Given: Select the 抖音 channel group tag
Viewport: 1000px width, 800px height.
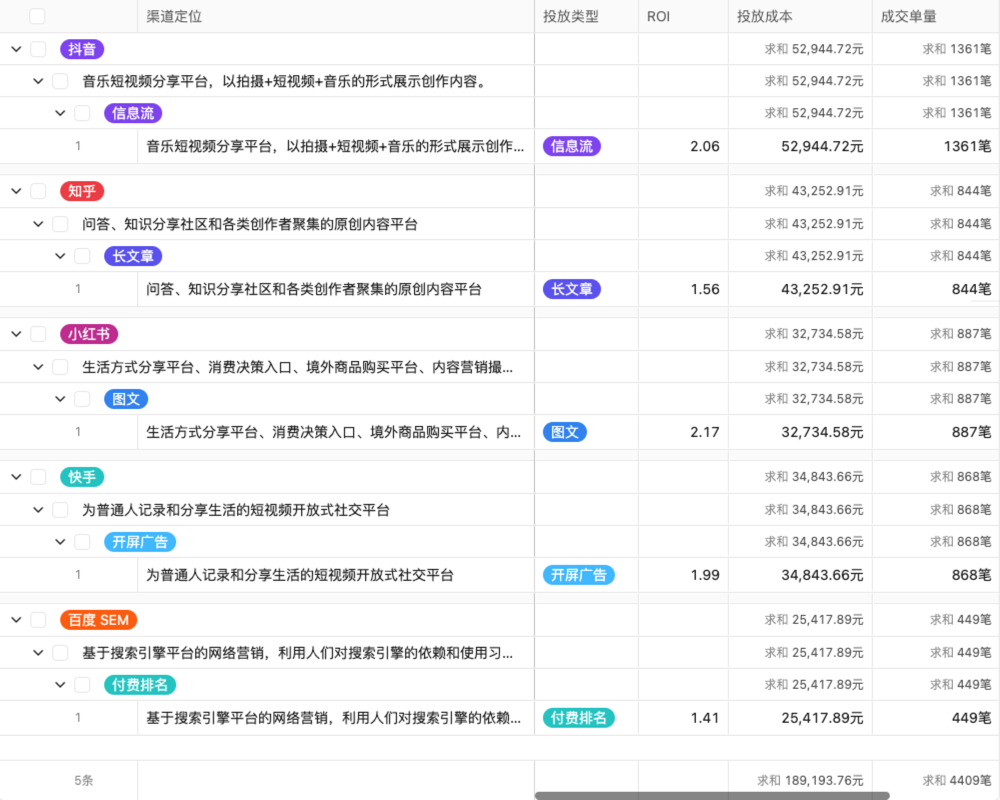Looking at the screenshot, I should [81, 48].
